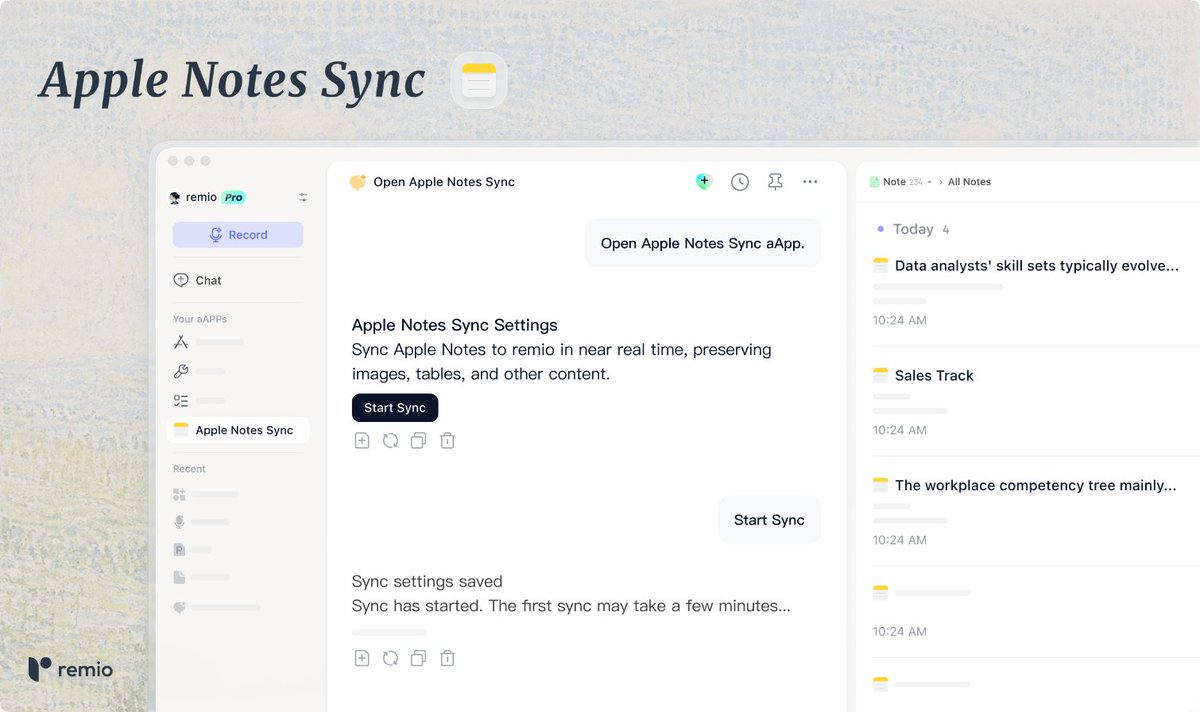Delete the 'Sync has started' reply

pos(448,658)
